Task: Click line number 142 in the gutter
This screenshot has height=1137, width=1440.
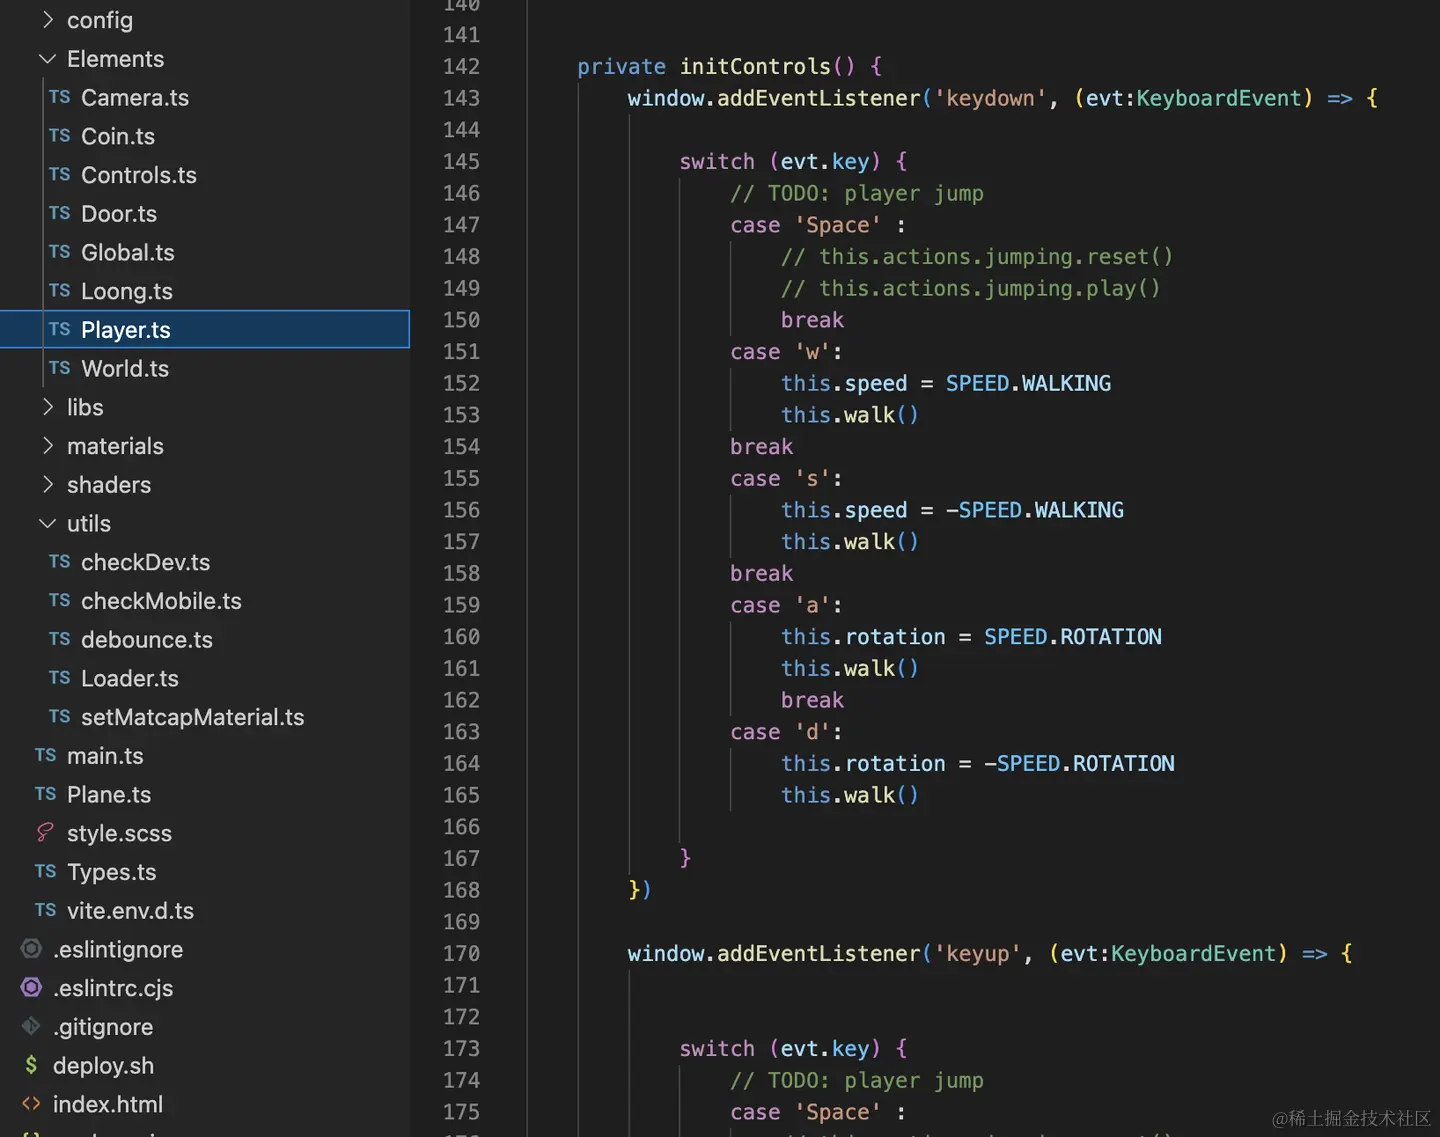Action: pyautogui.click(x=461, y=67)
